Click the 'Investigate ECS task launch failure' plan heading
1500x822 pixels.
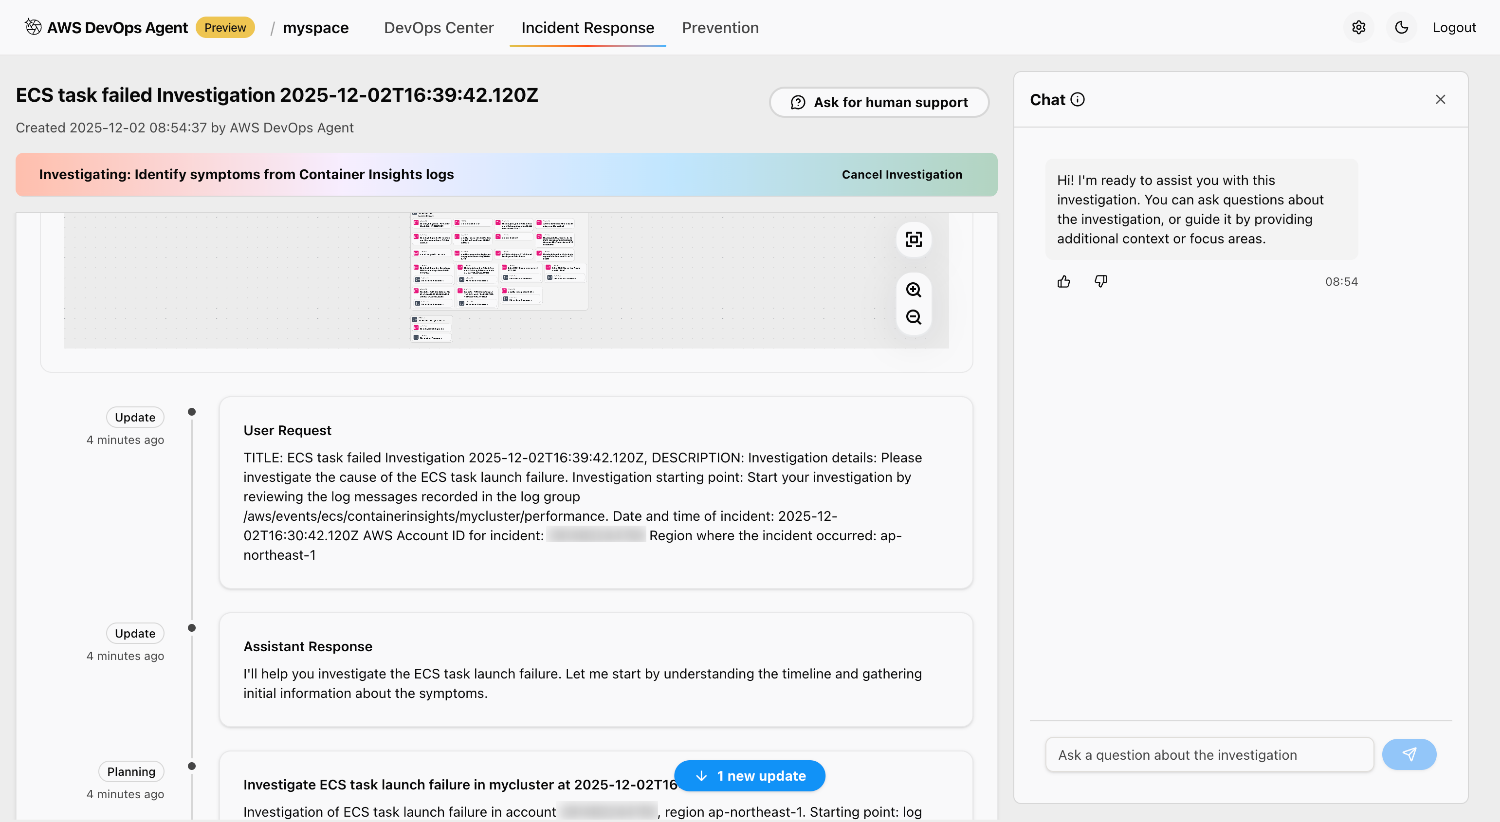460,785
